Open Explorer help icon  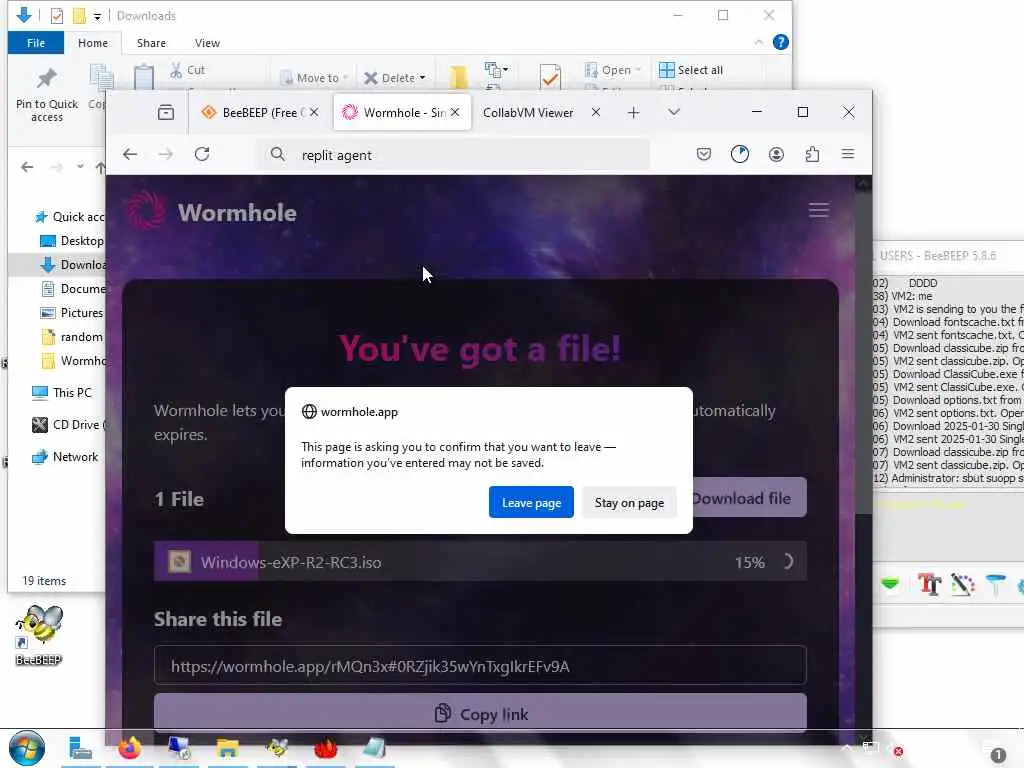780,42
